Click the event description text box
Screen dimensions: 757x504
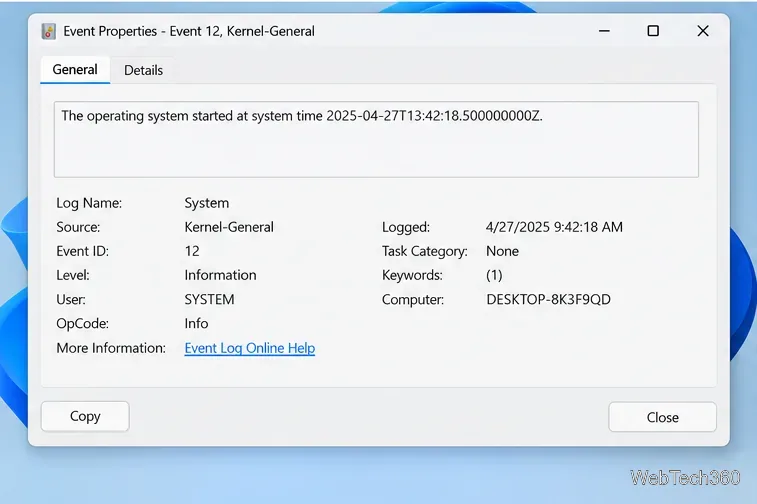376,140
